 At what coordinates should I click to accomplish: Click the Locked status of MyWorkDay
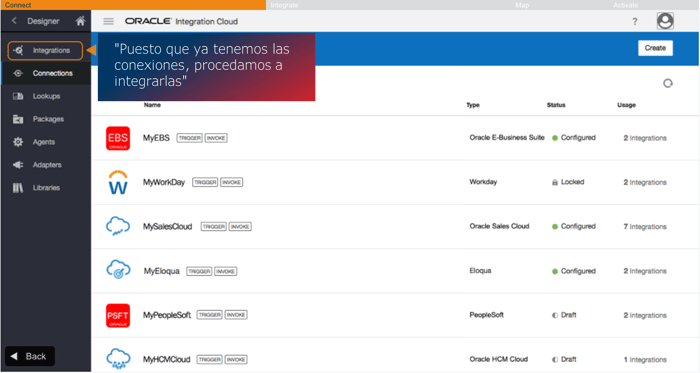[568, 182]
